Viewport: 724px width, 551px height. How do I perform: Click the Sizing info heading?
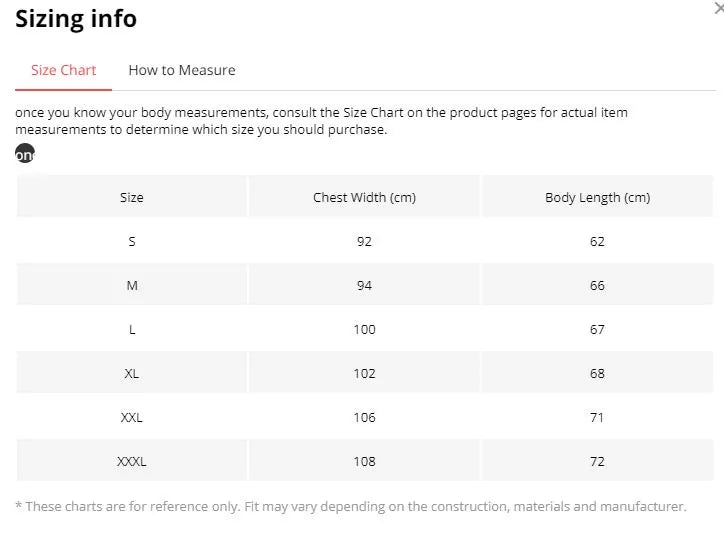(76, 19)
